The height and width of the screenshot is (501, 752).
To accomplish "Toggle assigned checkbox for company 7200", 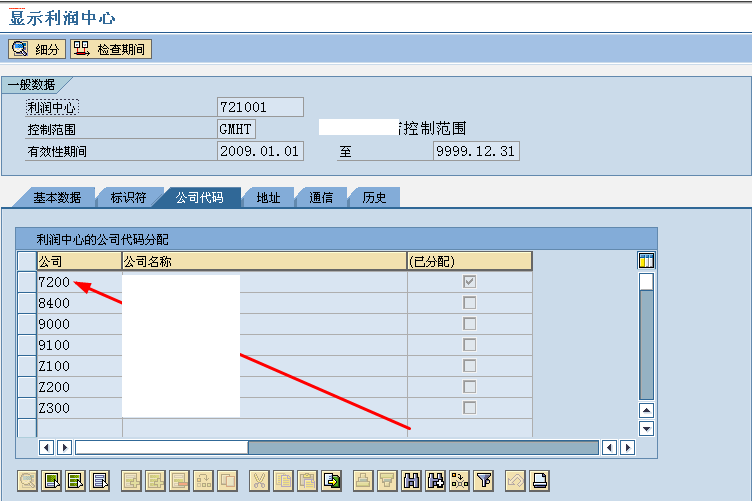I will pyautogui.click(x=470, y=281).
